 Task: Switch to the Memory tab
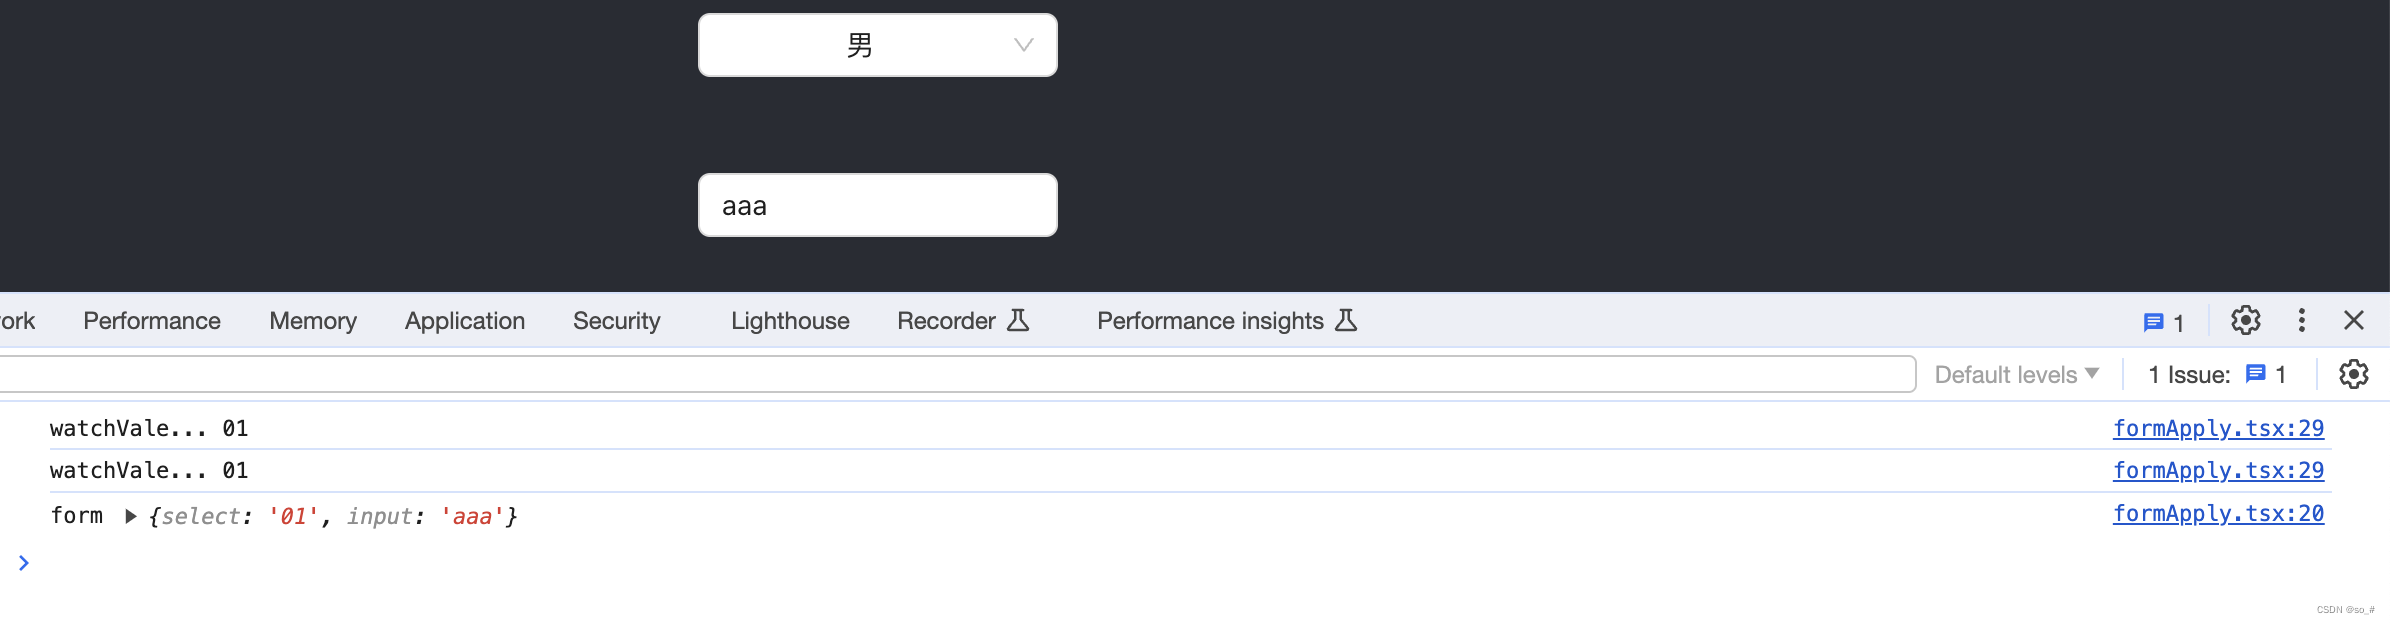[313, 320]
